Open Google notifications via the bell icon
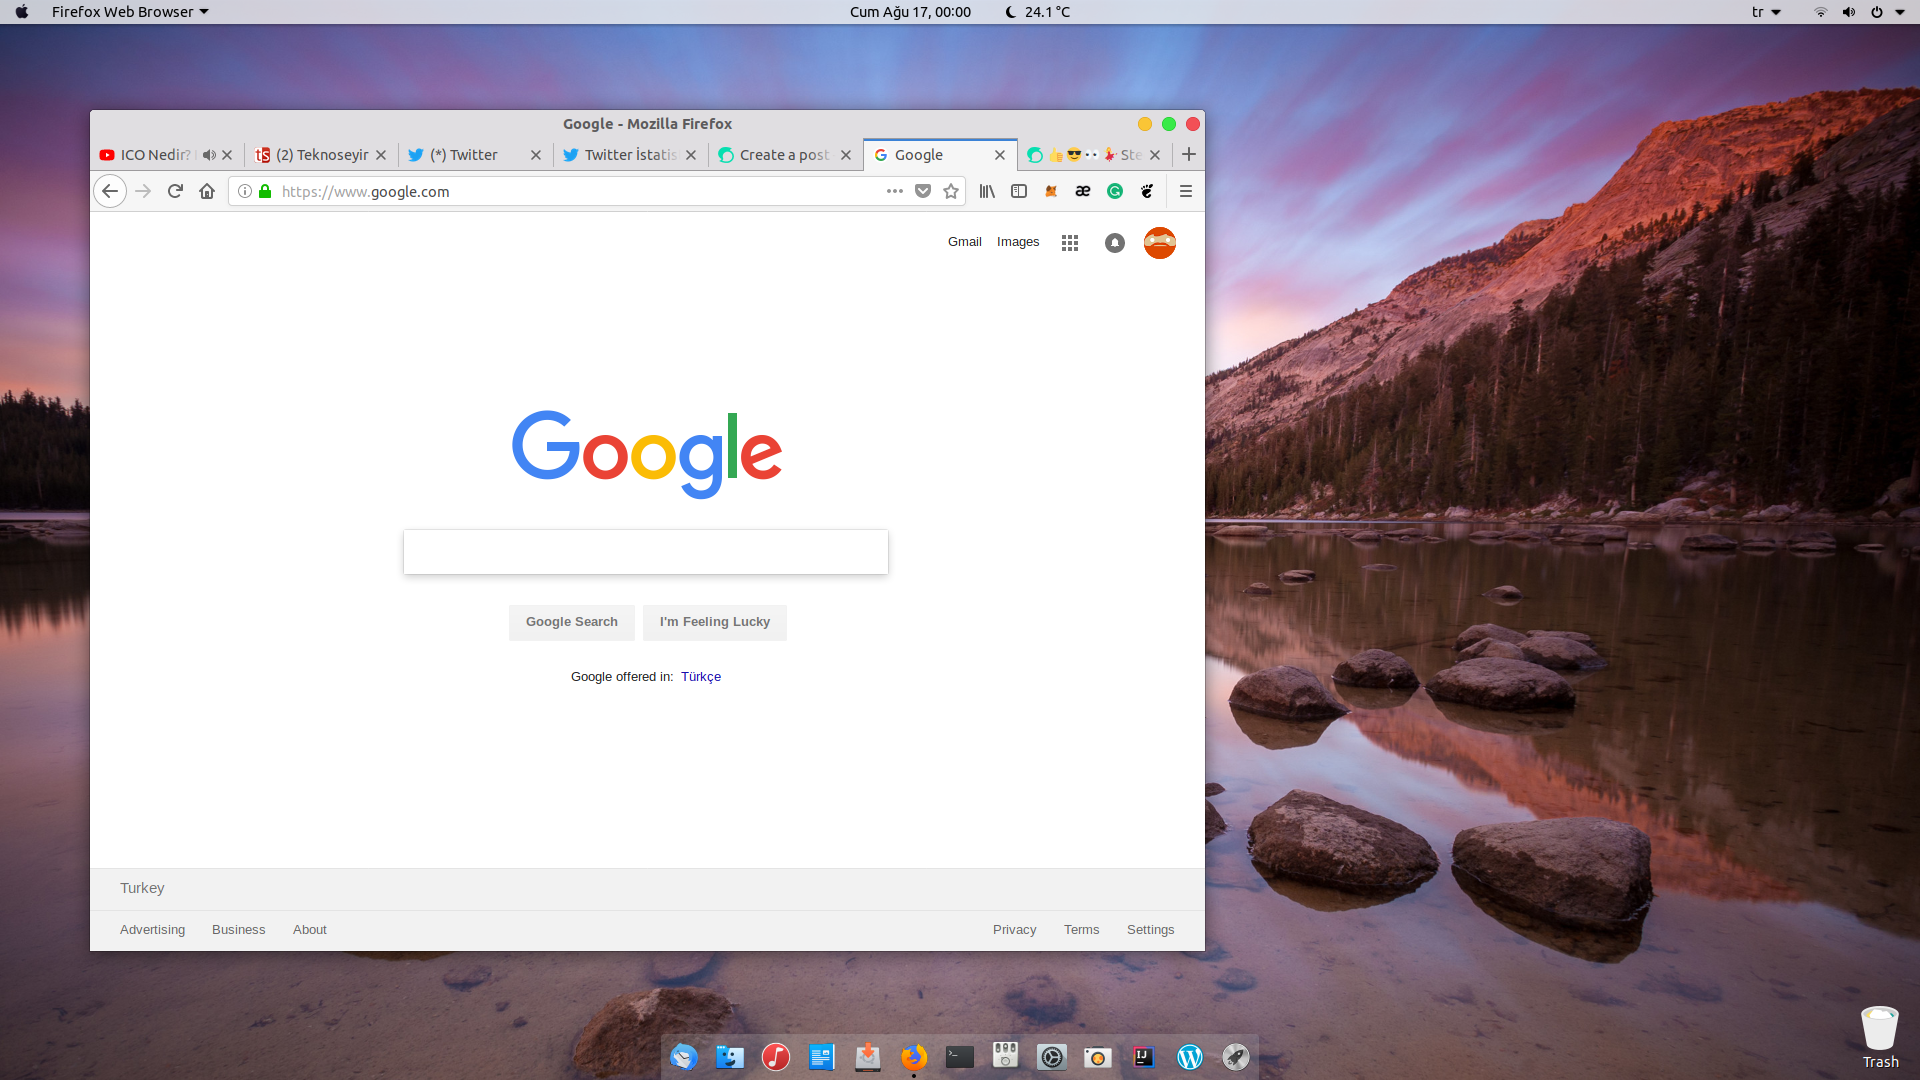1920x1080 pixels. click(x=1115, y=243)
